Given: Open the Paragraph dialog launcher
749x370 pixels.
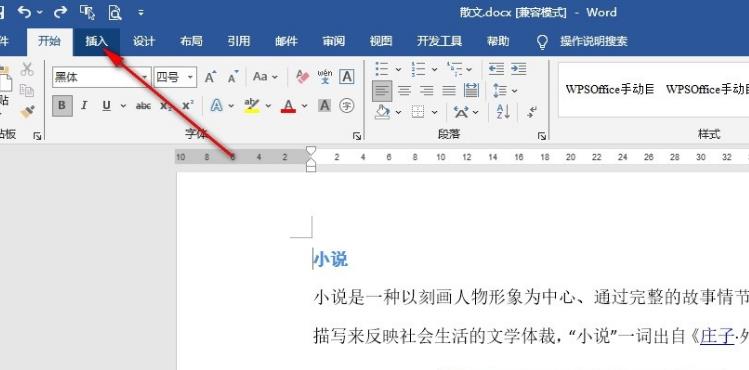Looking at the screenshot, I should click(542, 136).
